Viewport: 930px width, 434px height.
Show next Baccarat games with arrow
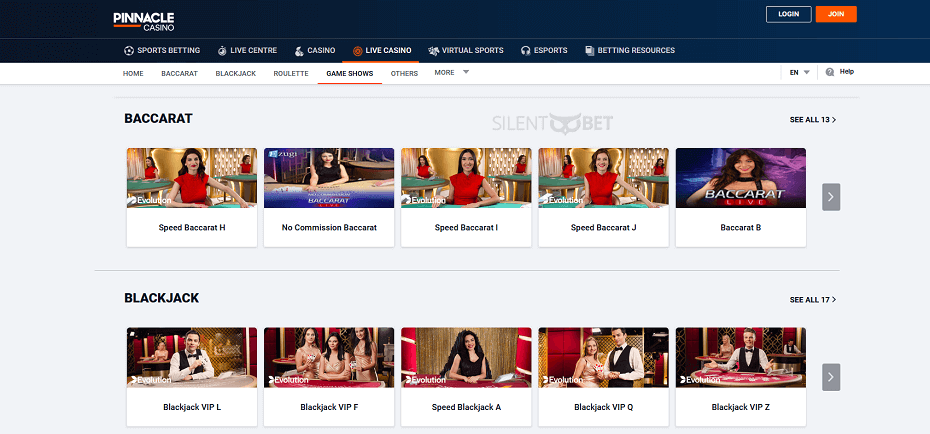tap(831, 197)
